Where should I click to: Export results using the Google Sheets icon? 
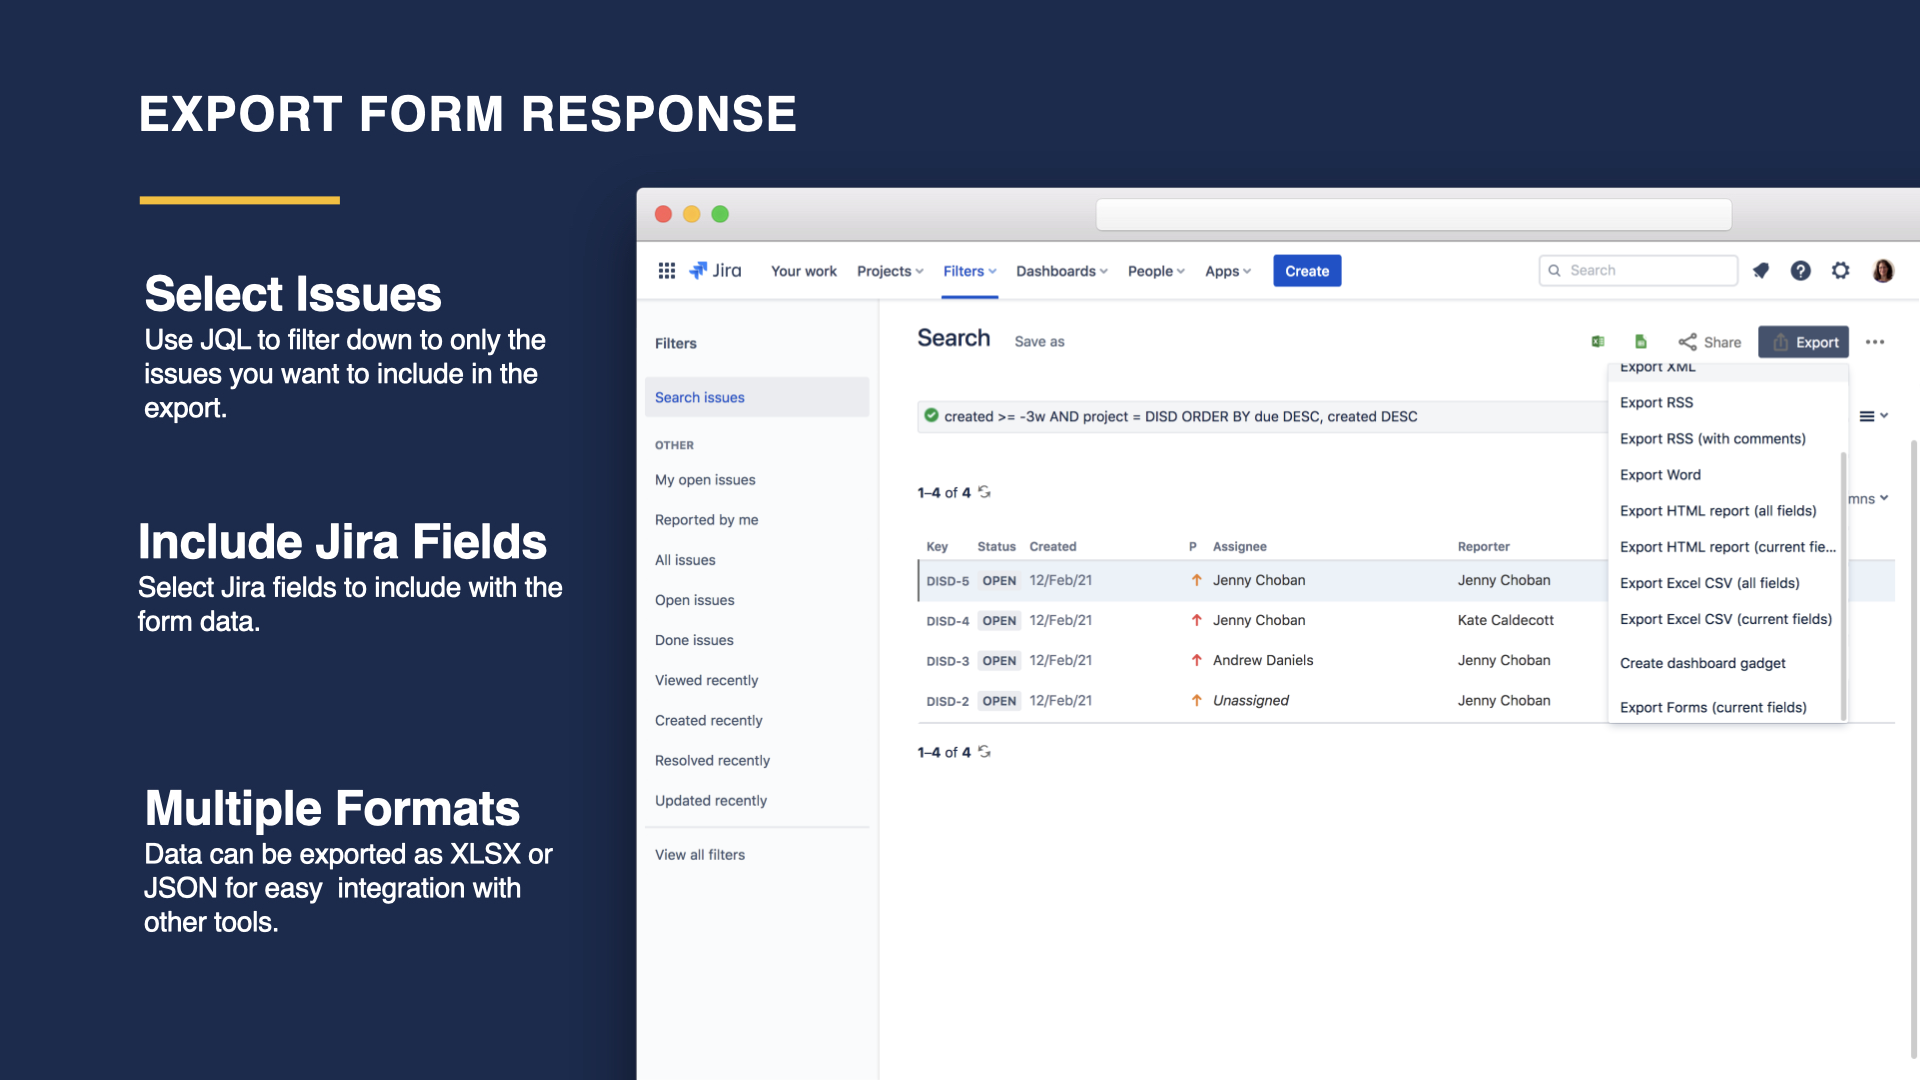[x=1640, y=341]
